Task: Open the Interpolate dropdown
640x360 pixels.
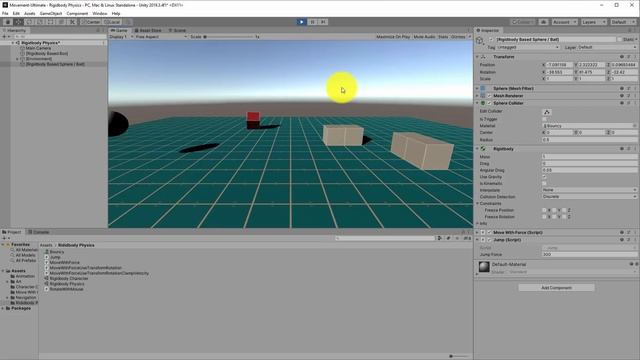Action: click(589, 190)
